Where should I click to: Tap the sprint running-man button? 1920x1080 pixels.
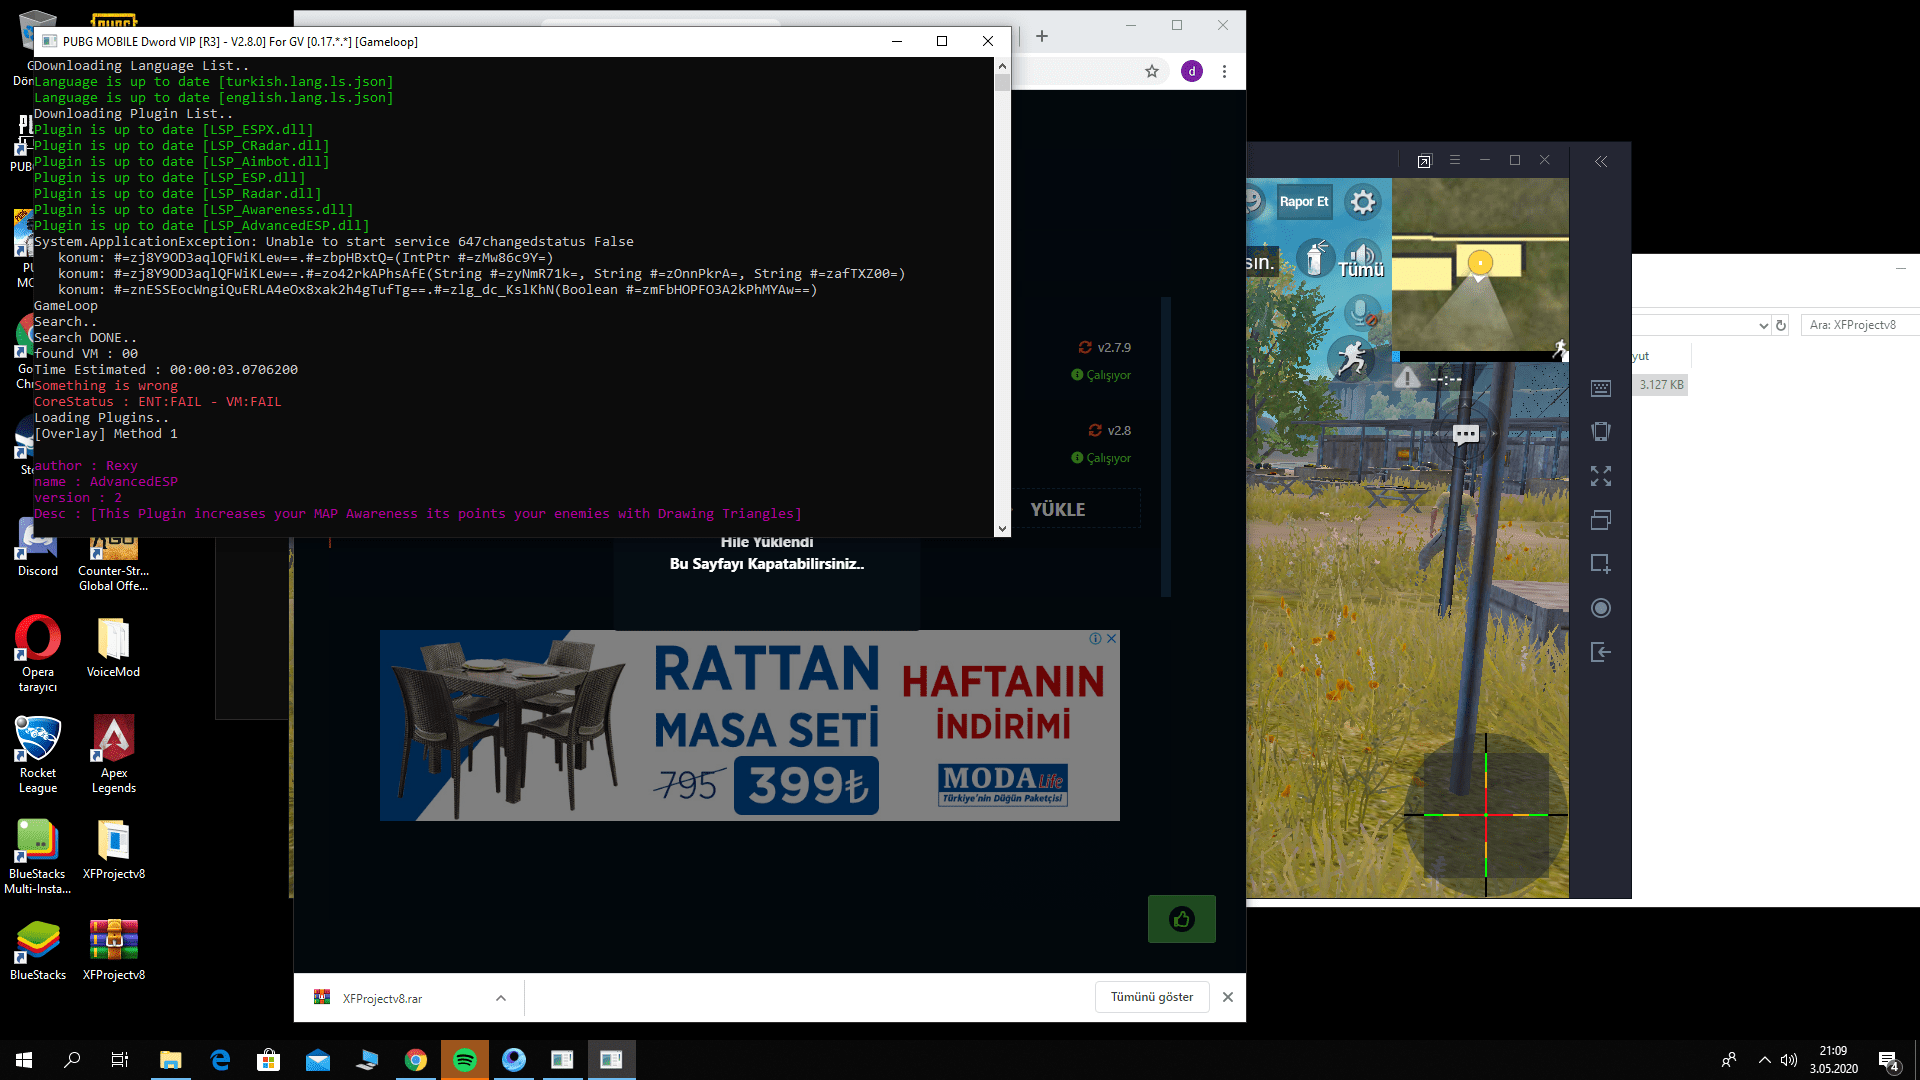point(1351,358)
